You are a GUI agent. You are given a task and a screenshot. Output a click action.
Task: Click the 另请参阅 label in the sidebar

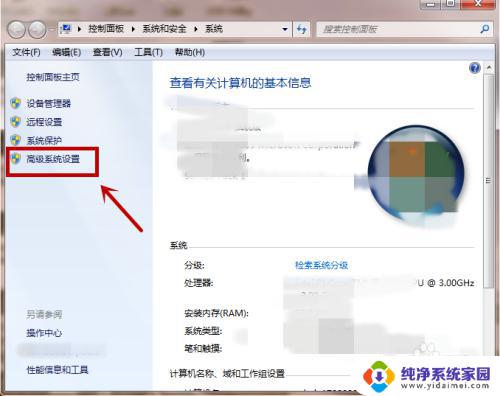pyautogui.click(x=44, y=314)
